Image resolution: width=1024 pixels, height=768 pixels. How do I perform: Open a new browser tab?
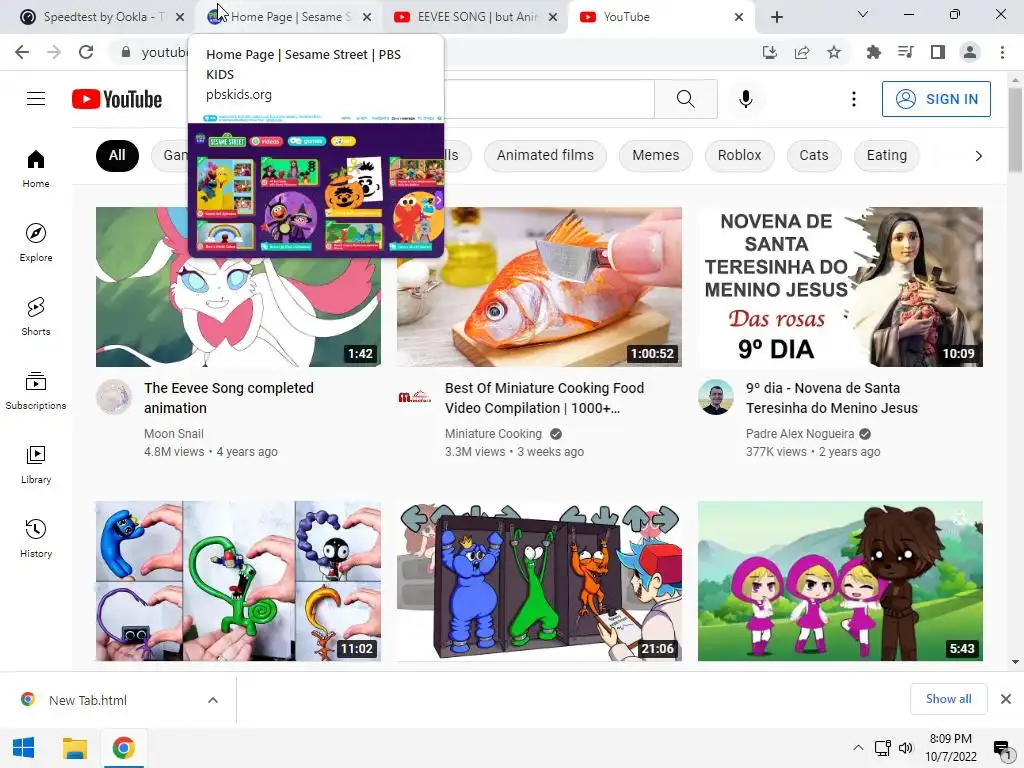pyautogui.click(x=776, y=17)
